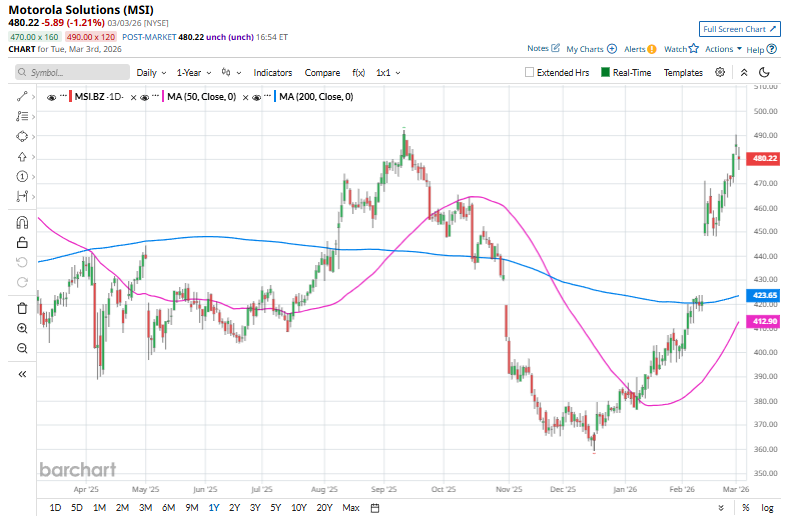Select the 3M time range
Viewport: 785px width, 517px height.
coord(145,508)
